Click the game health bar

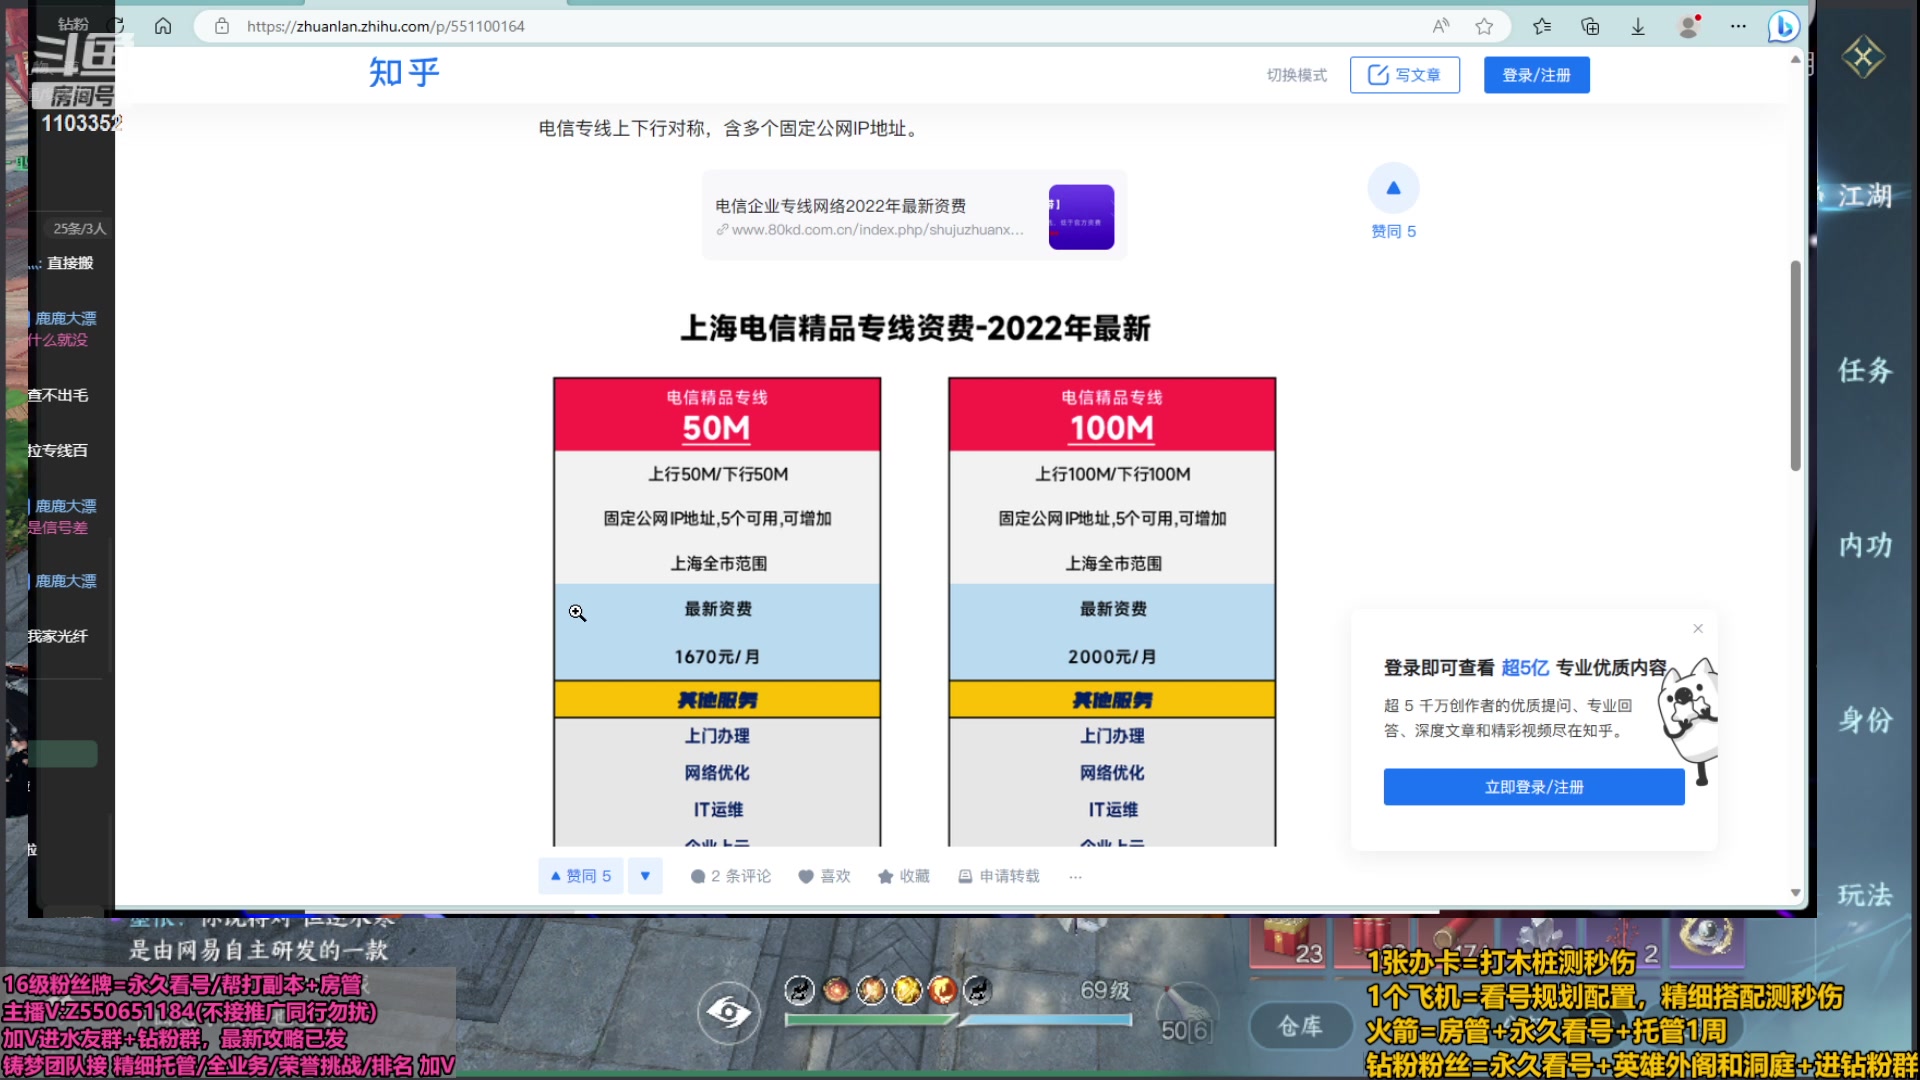870,1020
